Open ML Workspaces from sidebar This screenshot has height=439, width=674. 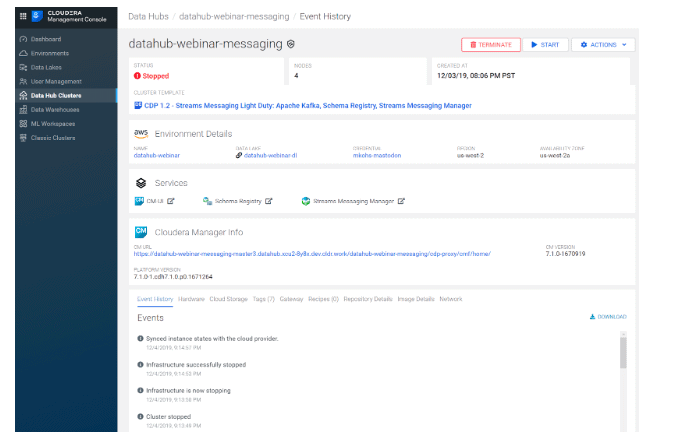pos(23,124)
